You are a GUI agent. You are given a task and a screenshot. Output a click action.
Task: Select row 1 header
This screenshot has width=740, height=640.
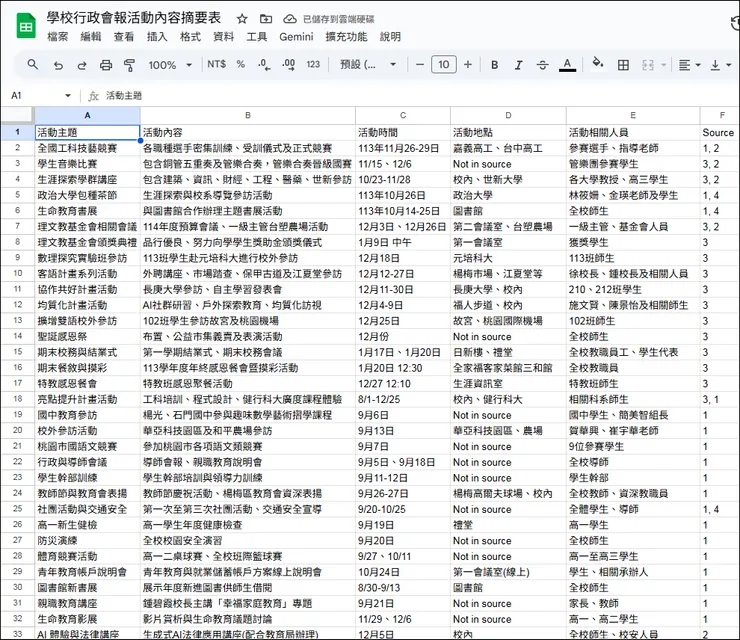click(17, 132)
